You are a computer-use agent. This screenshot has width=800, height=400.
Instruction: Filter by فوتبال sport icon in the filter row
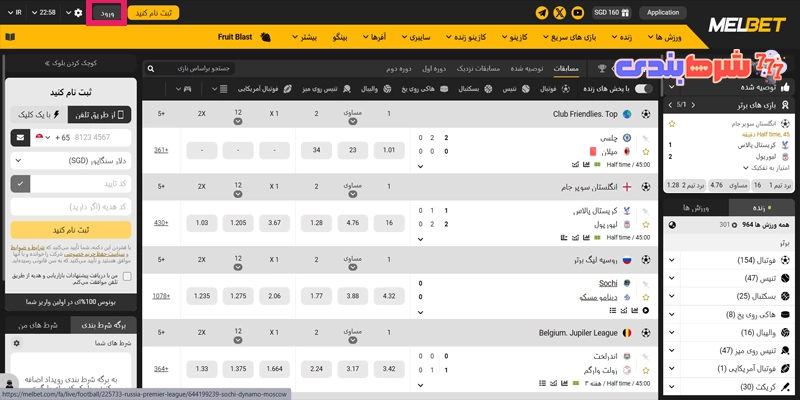pos(565,89)
